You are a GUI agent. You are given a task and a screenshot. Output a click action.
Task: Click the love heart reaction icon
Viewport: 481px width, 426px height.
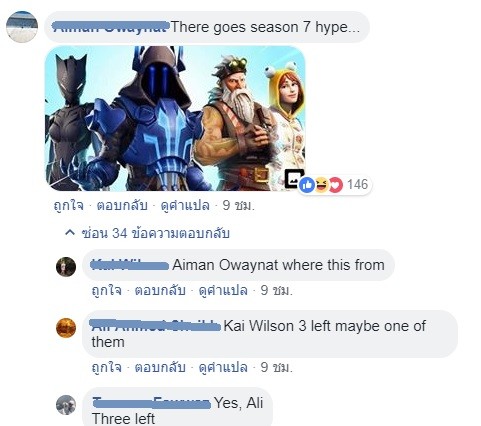336,185
